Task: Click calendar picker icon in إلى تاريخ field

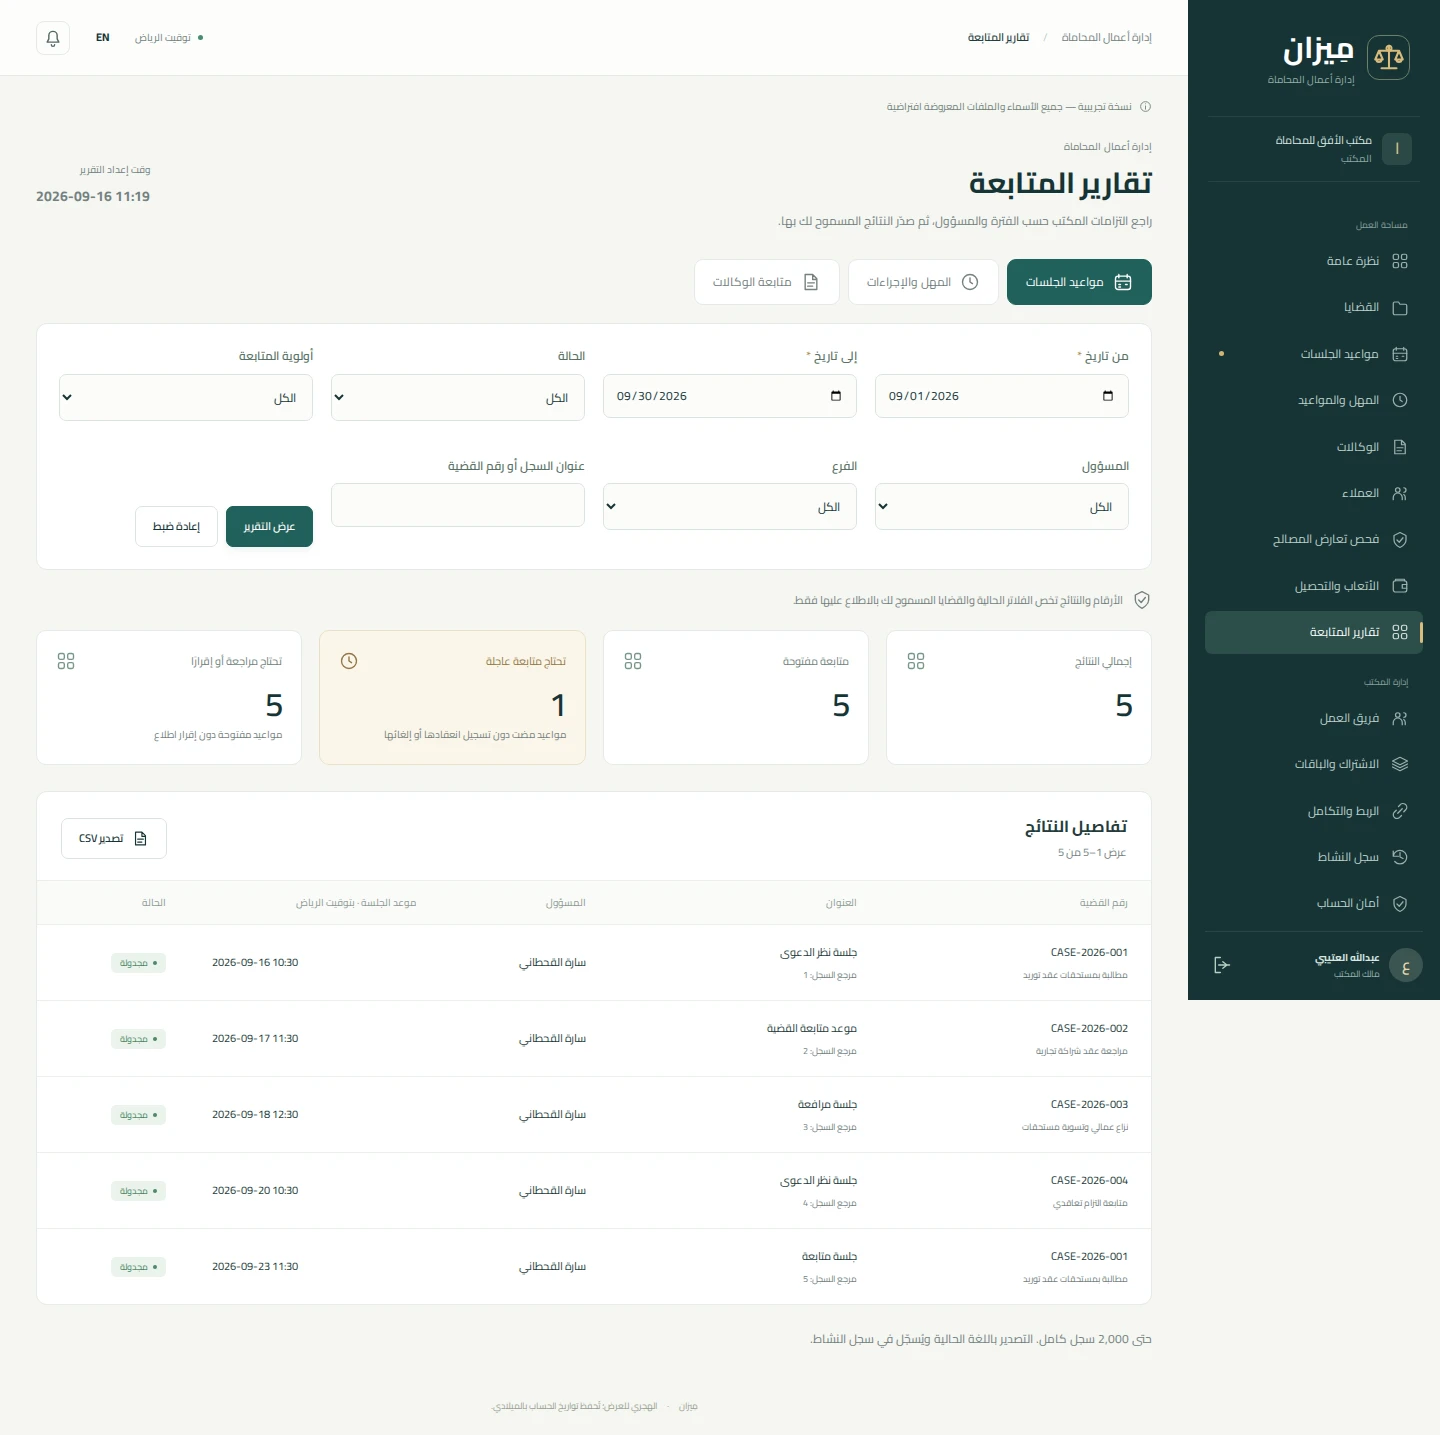Action: pyautogui.click(x=836, y=396)
